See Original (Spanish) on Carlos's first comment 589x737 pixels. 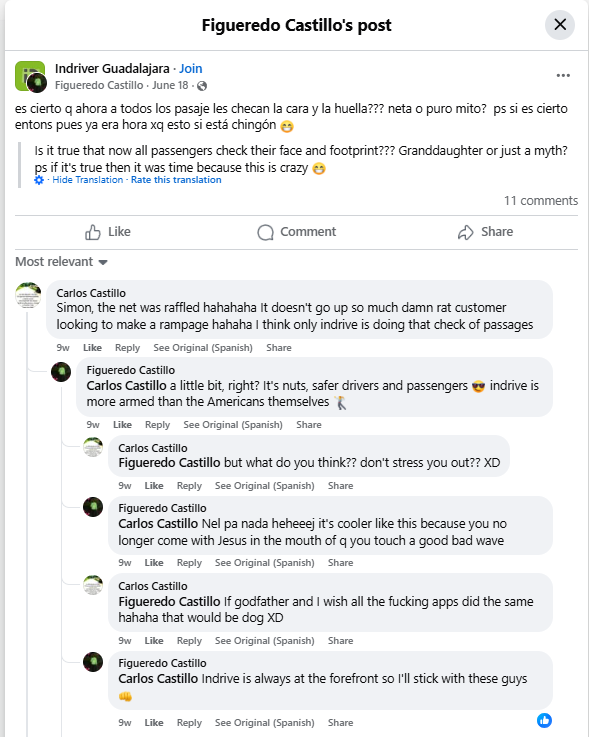click(x=203, y=348)
